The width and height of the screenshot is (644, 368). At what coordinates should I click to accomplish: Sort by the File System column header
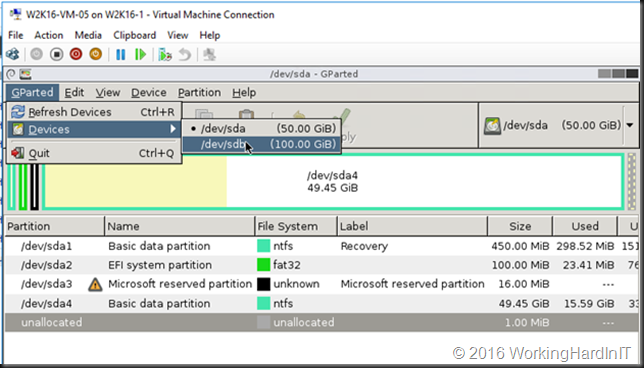pyautogui.click(x=296, y=226)
